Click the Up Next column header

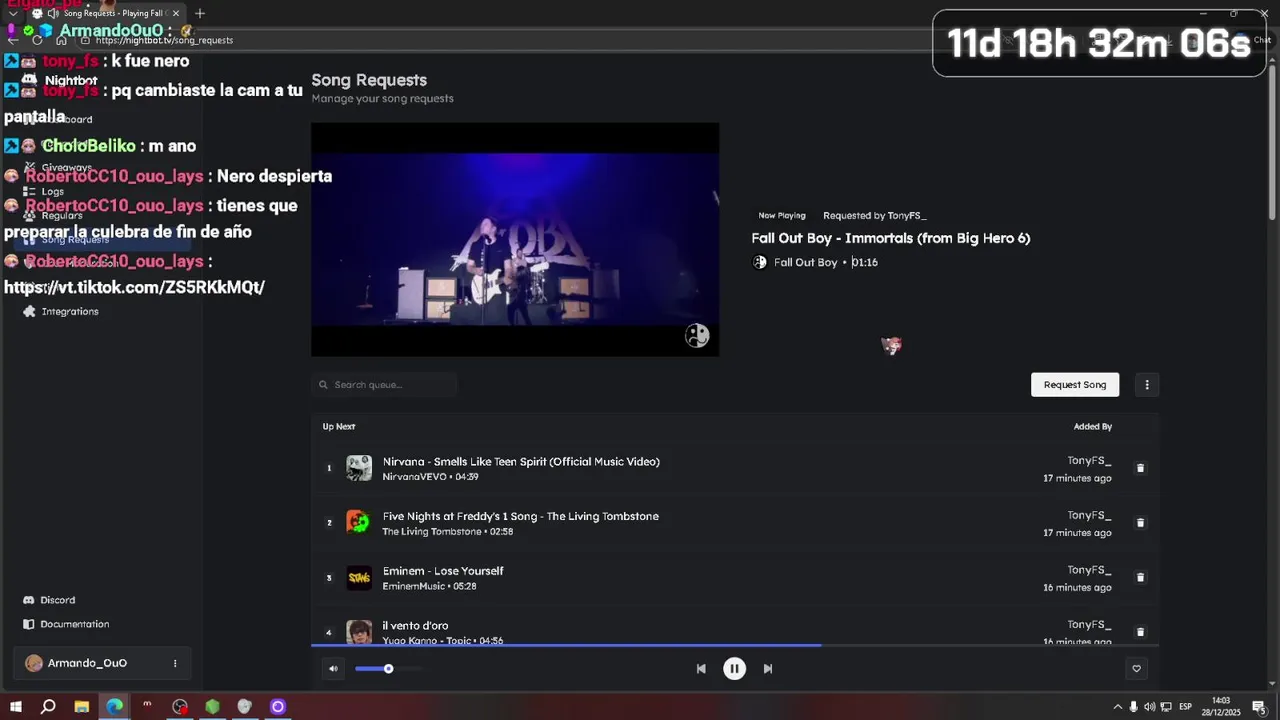pos(339,427)
